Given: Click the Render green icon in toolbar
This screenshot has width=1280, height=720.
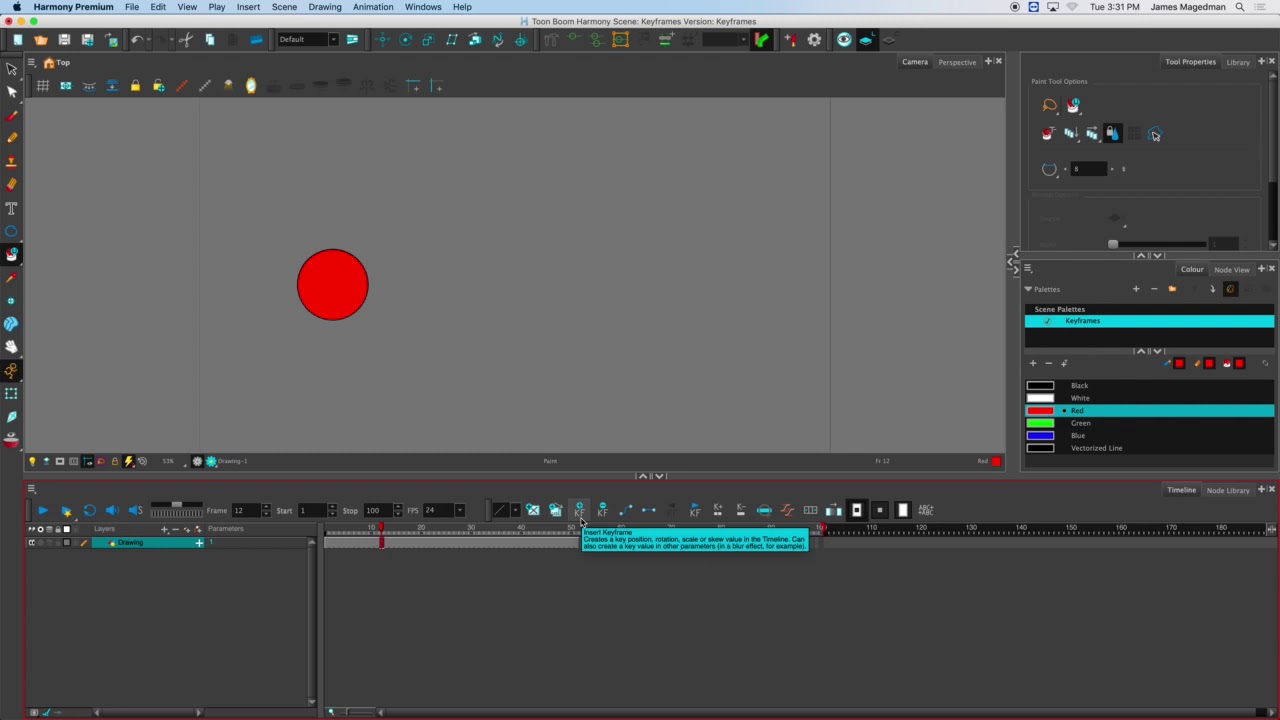Looking at the screenshot, I should click(761, 40).
